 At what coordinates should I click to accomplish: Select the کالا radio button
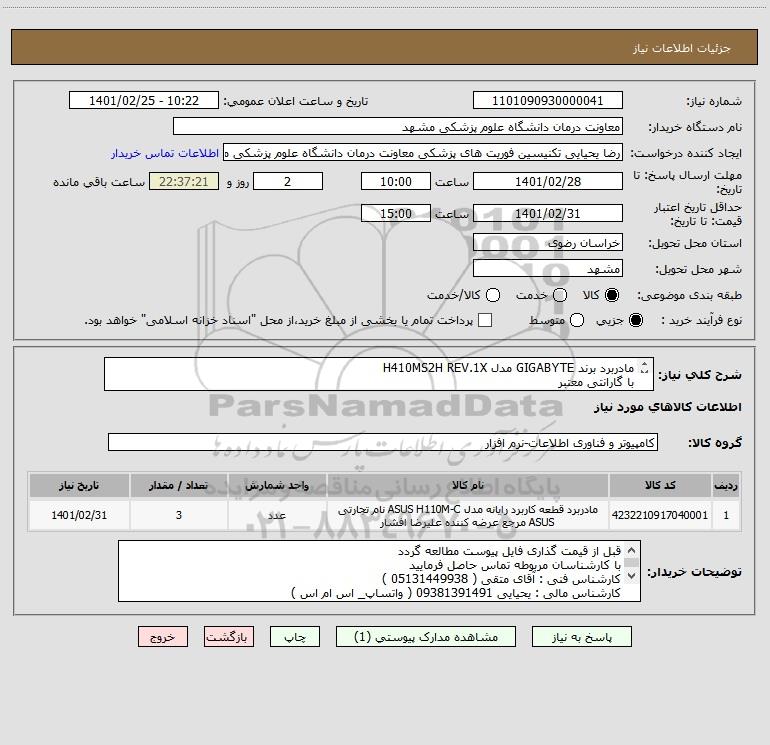pos(612,295)
